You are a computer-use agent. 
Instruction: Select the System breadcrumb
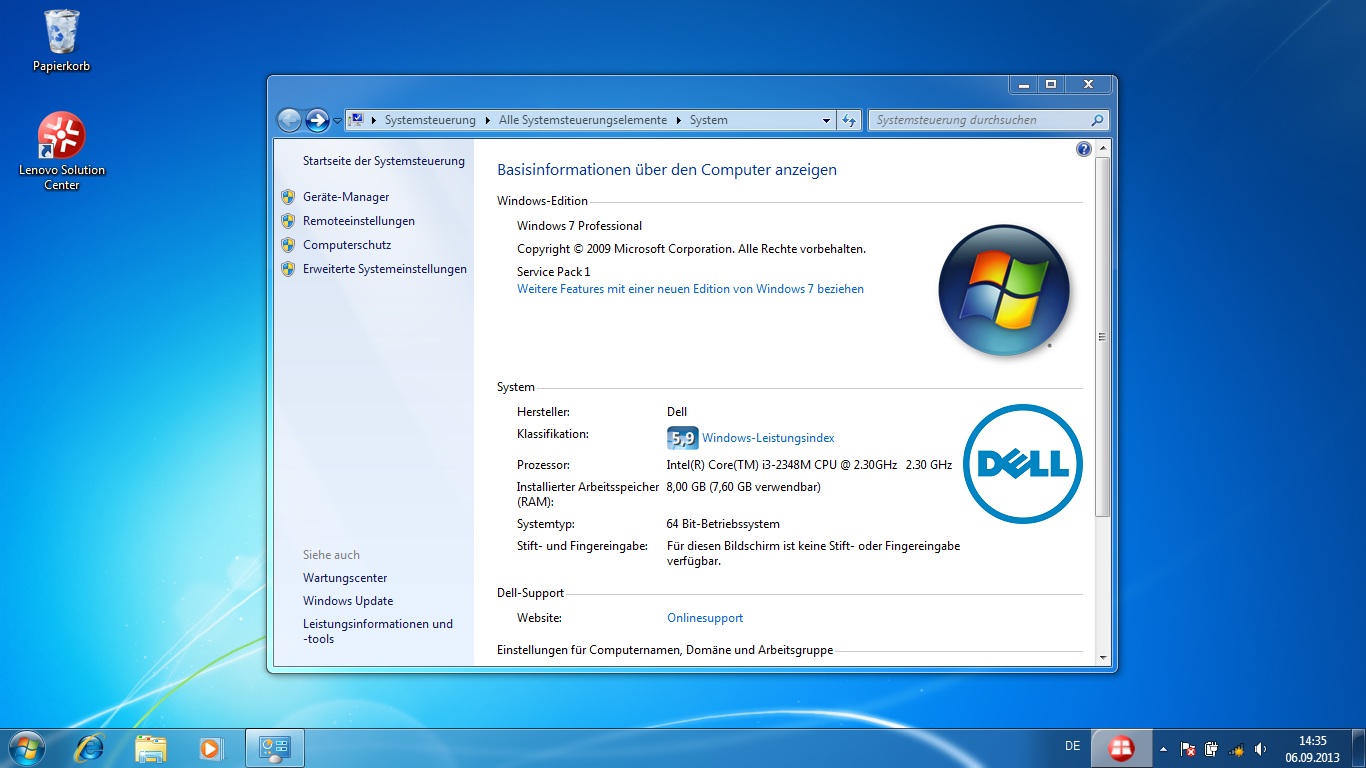click(708, 120)
